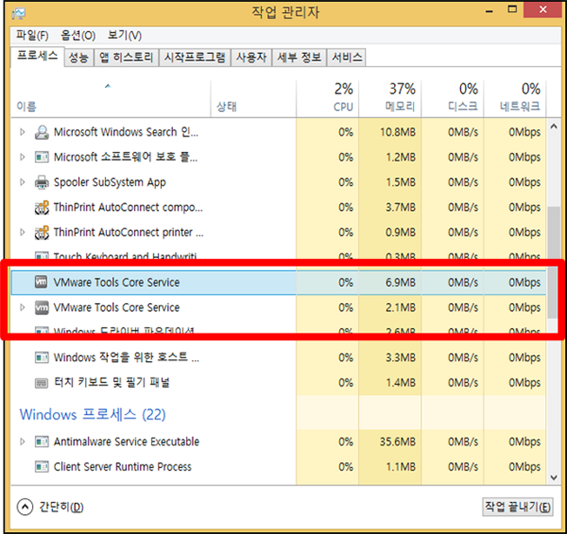Open the 옵션(O) menu
This screenshot has width=567, height=534.
(x=78, y=35)
